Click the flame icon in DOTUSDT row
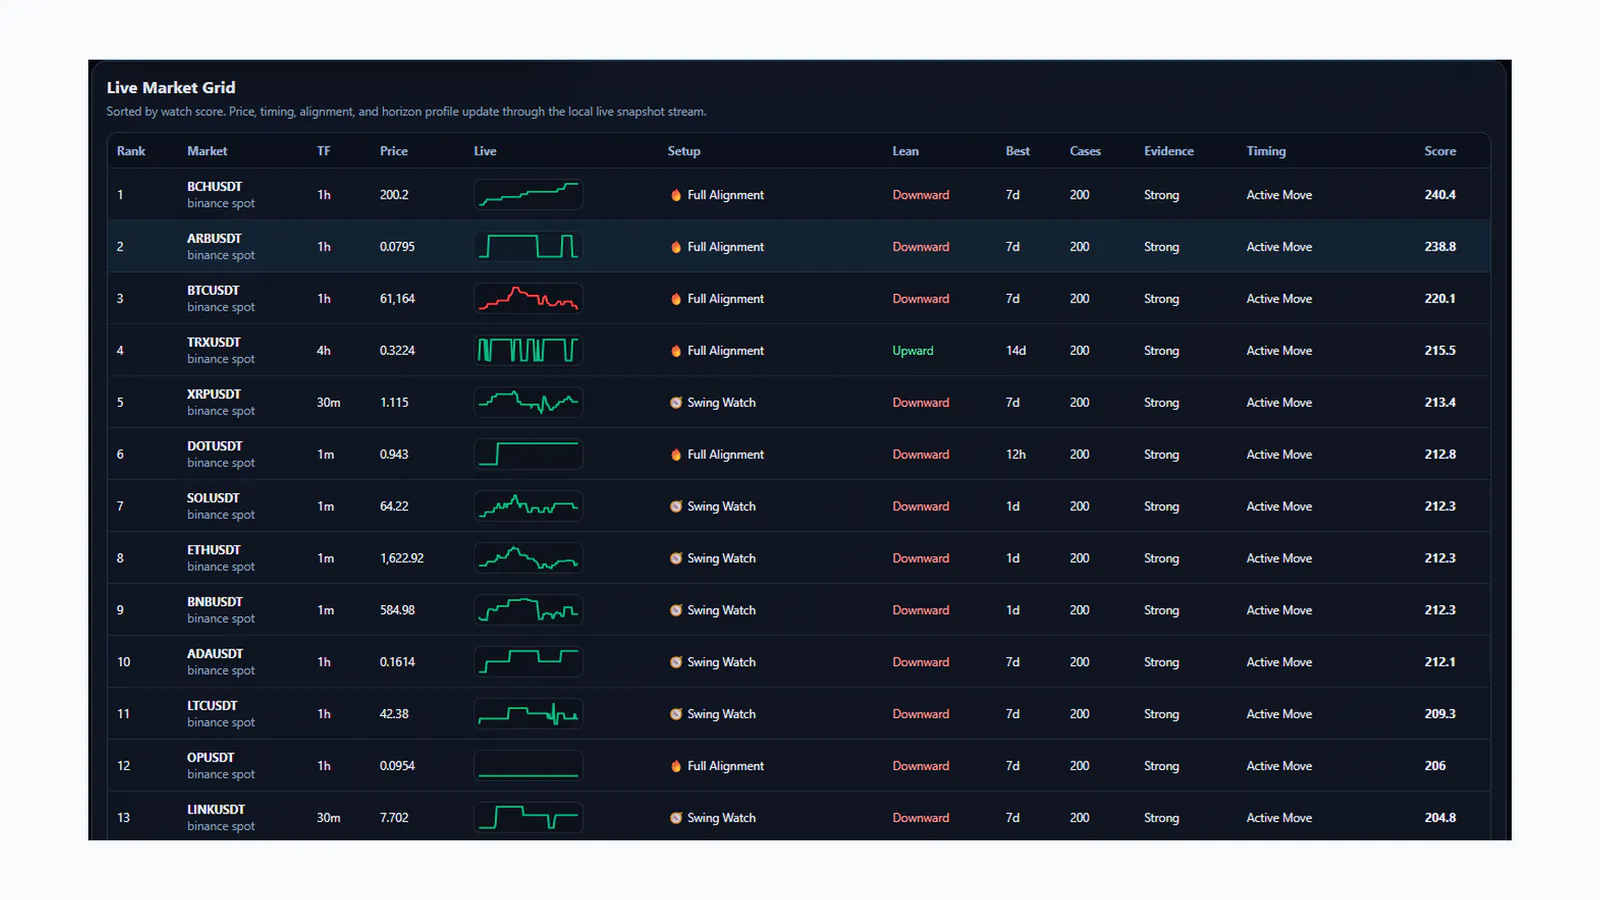The image size is (1600, 900). 676,455
